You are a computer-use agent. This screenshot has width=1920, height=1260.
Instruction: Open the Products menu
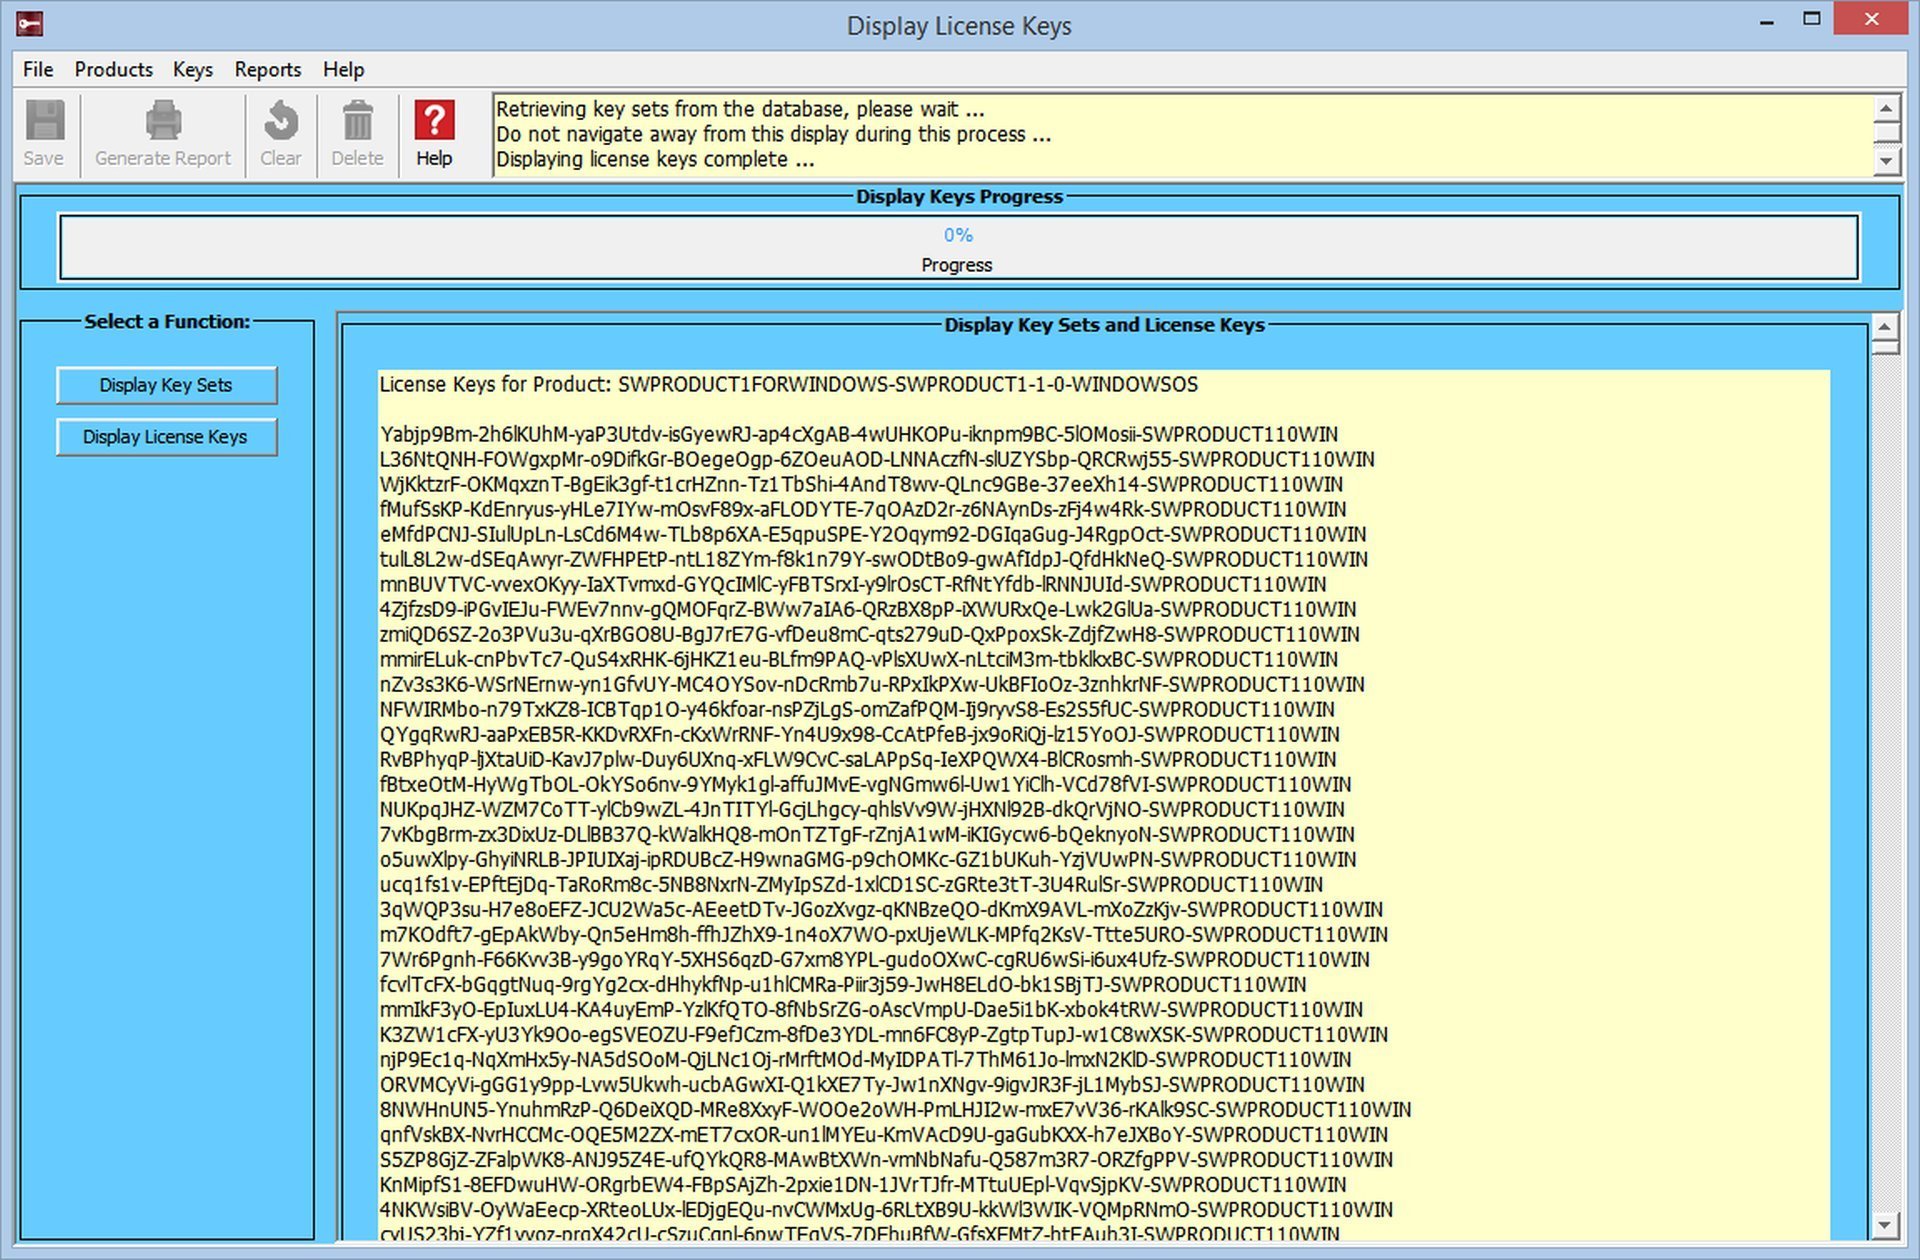coord(113,69)
